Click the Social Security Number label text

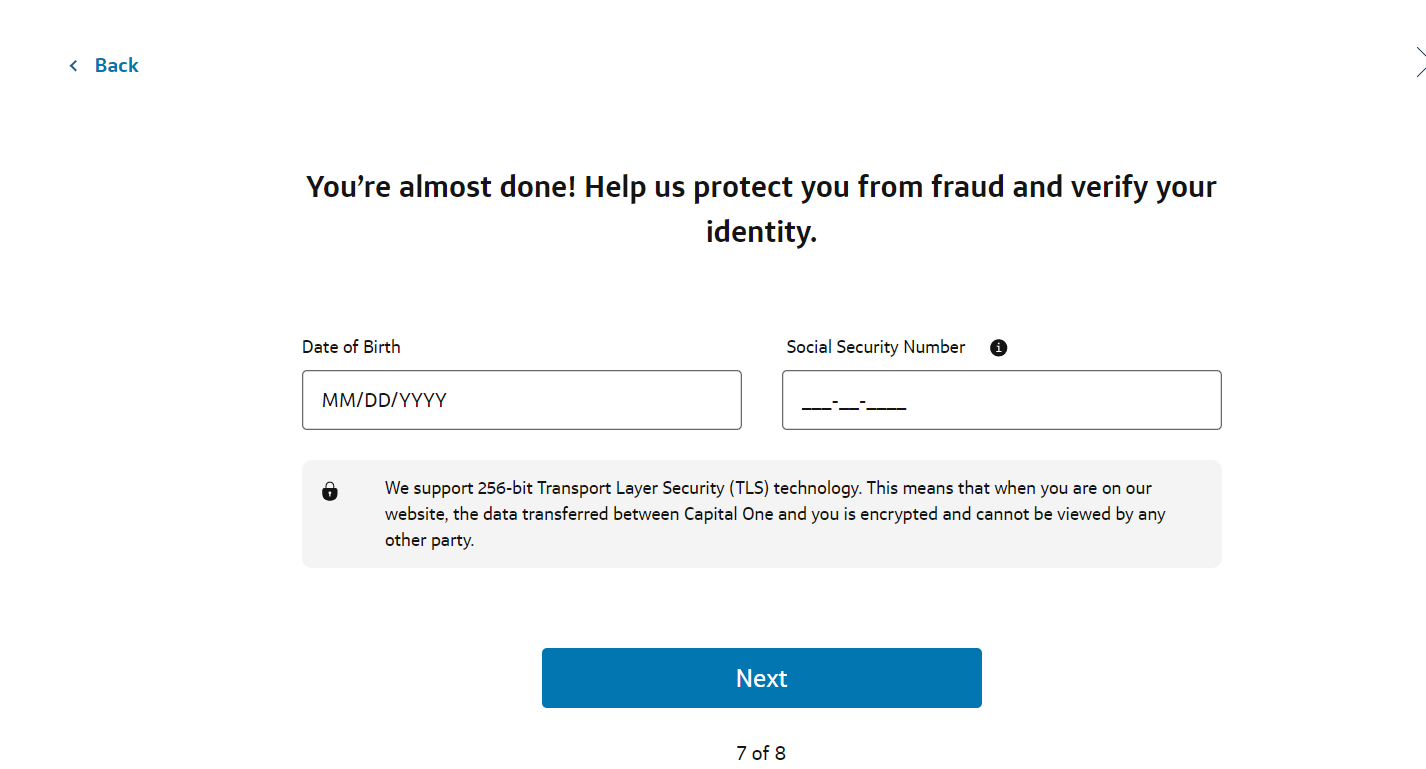[876, 347]
